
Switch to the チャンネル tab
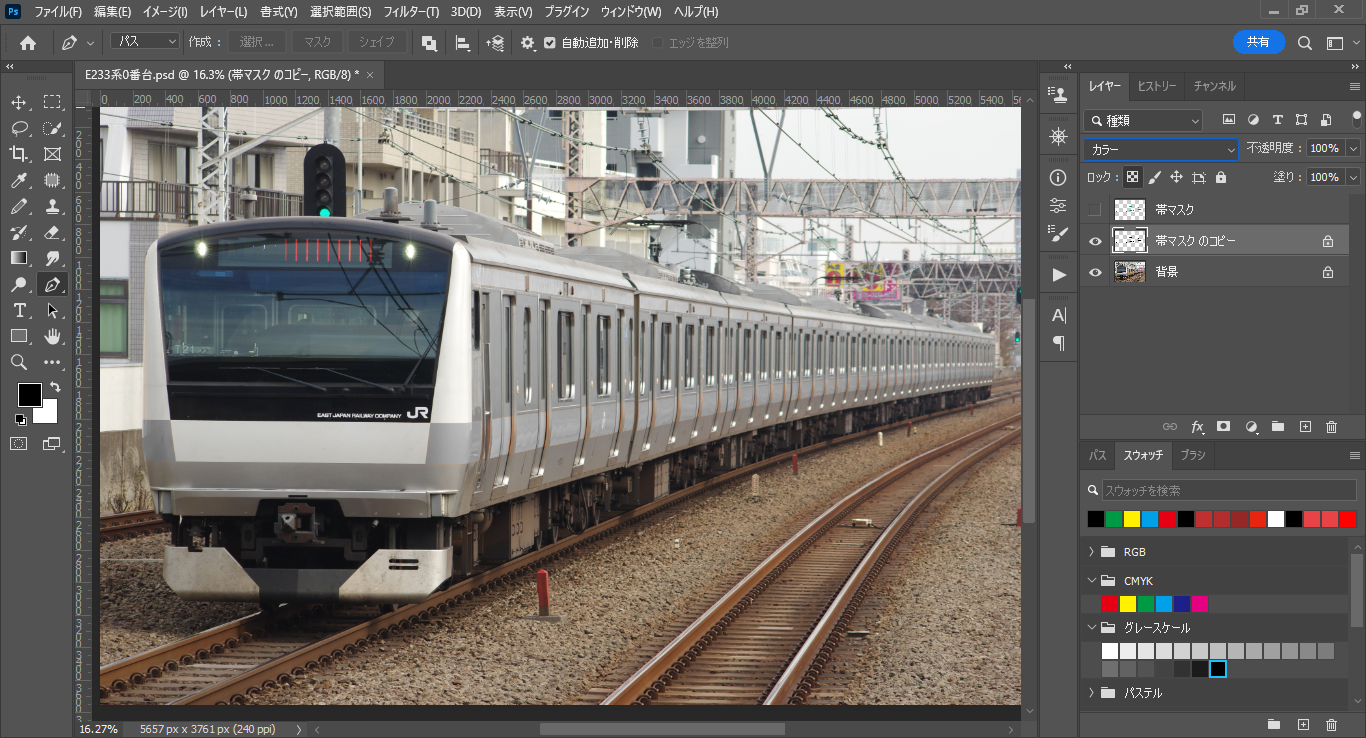click(x=1214, y=86)
